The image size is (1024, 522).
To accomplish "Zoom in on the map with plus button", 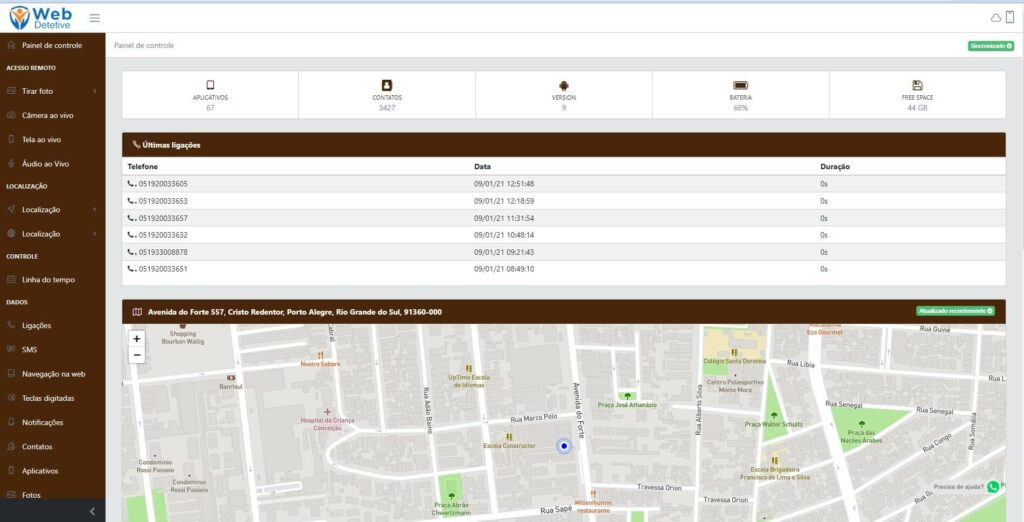I will (137, 339).
